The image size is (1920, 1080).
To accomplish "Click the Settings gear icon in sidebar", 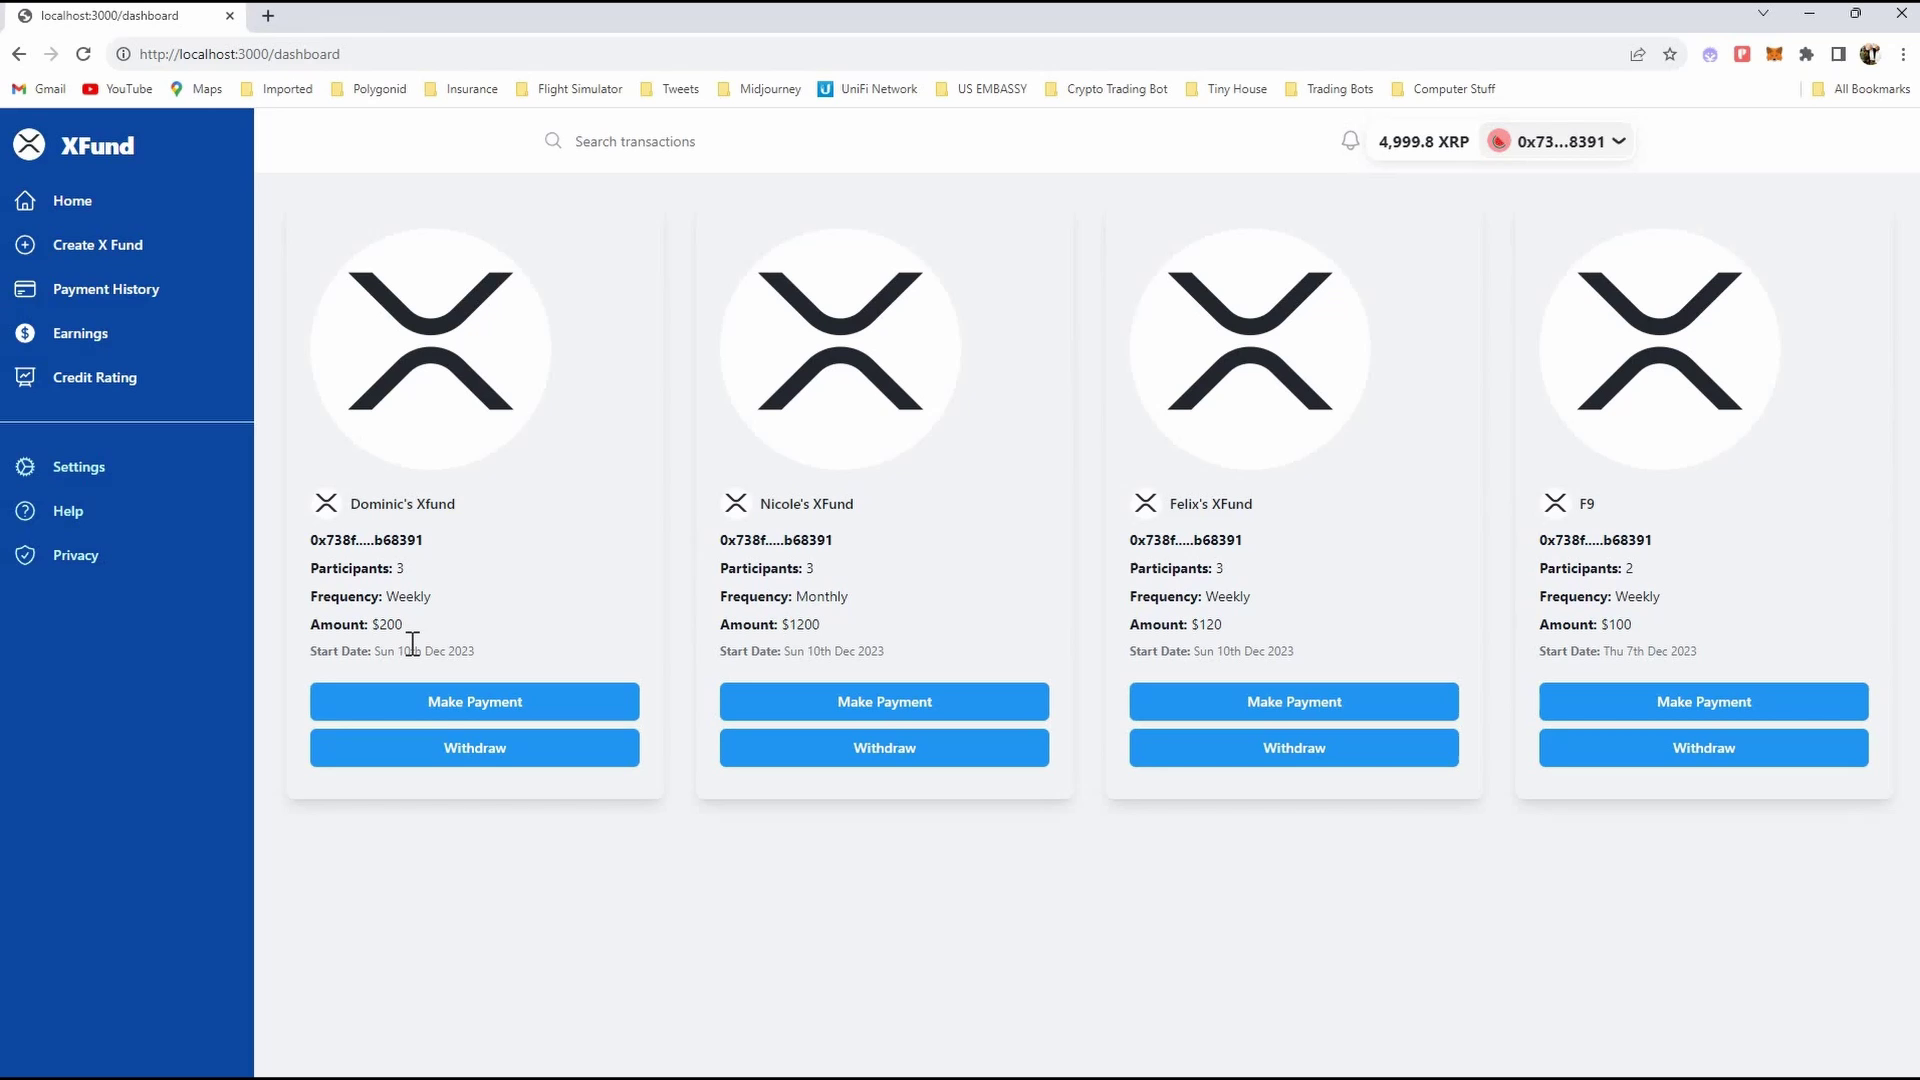I will tap(26, 467).
